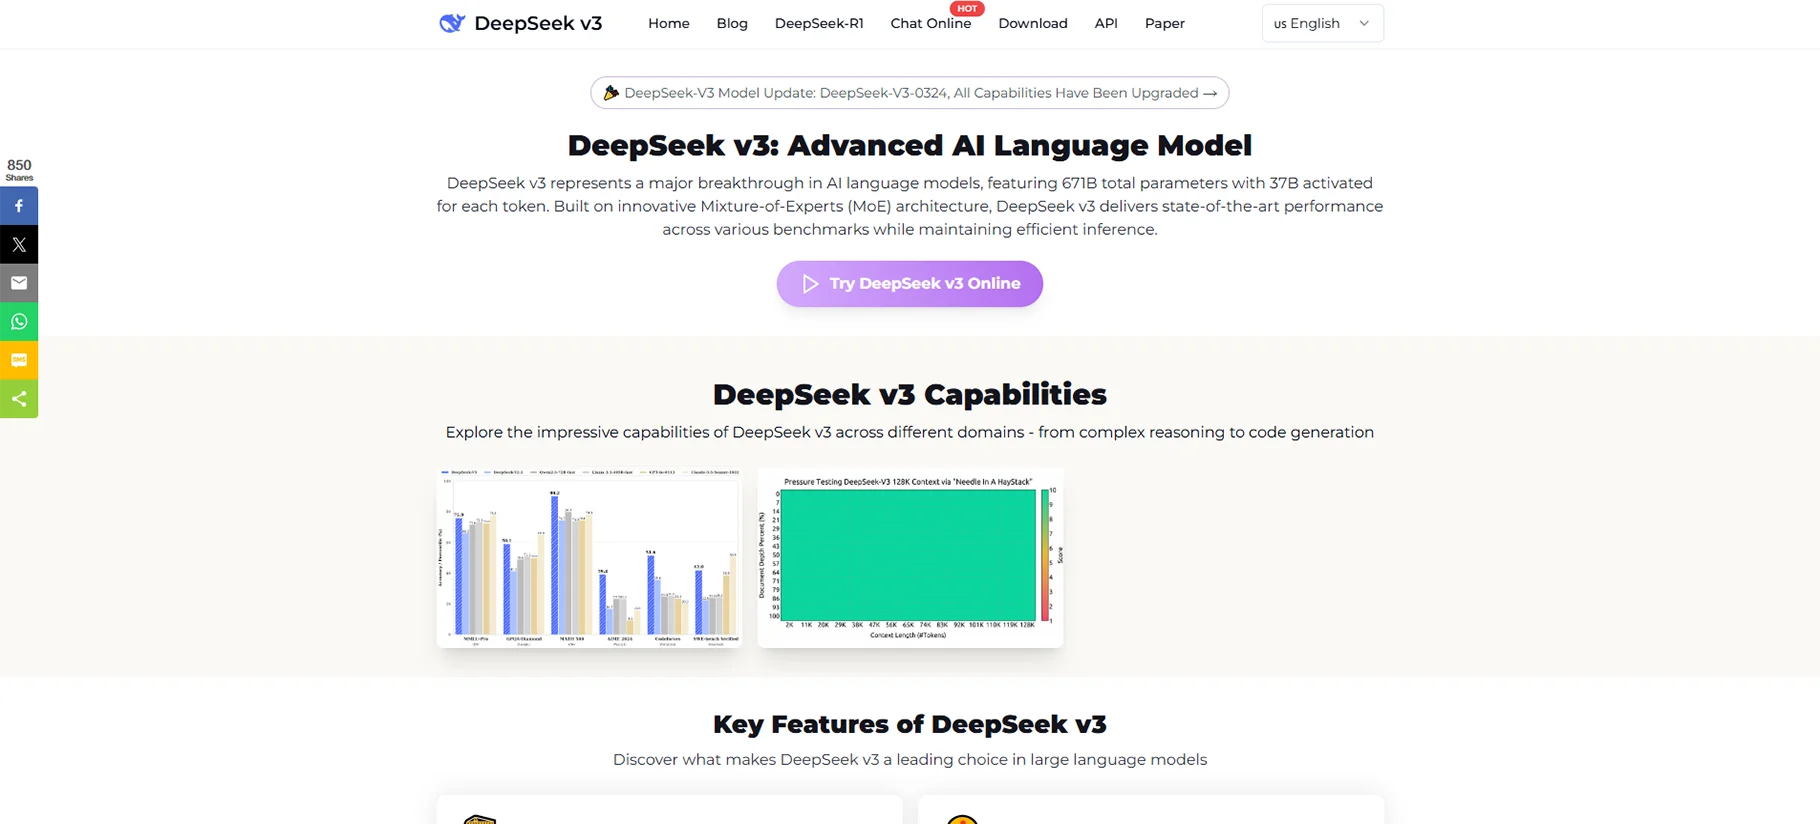Share the page on WhatsApp
The image size is (1820, 824).
tap(19, 322)
